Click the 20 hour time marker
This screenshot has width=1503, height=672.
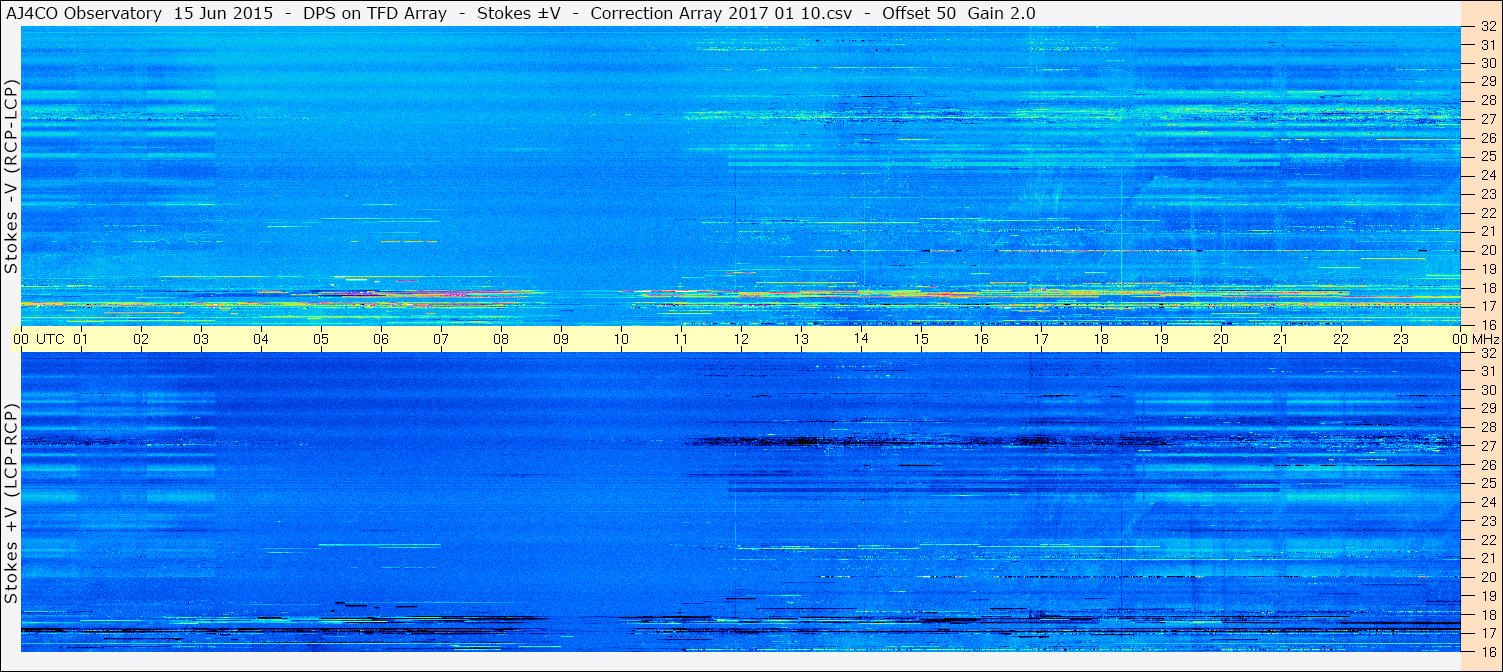1221,339
